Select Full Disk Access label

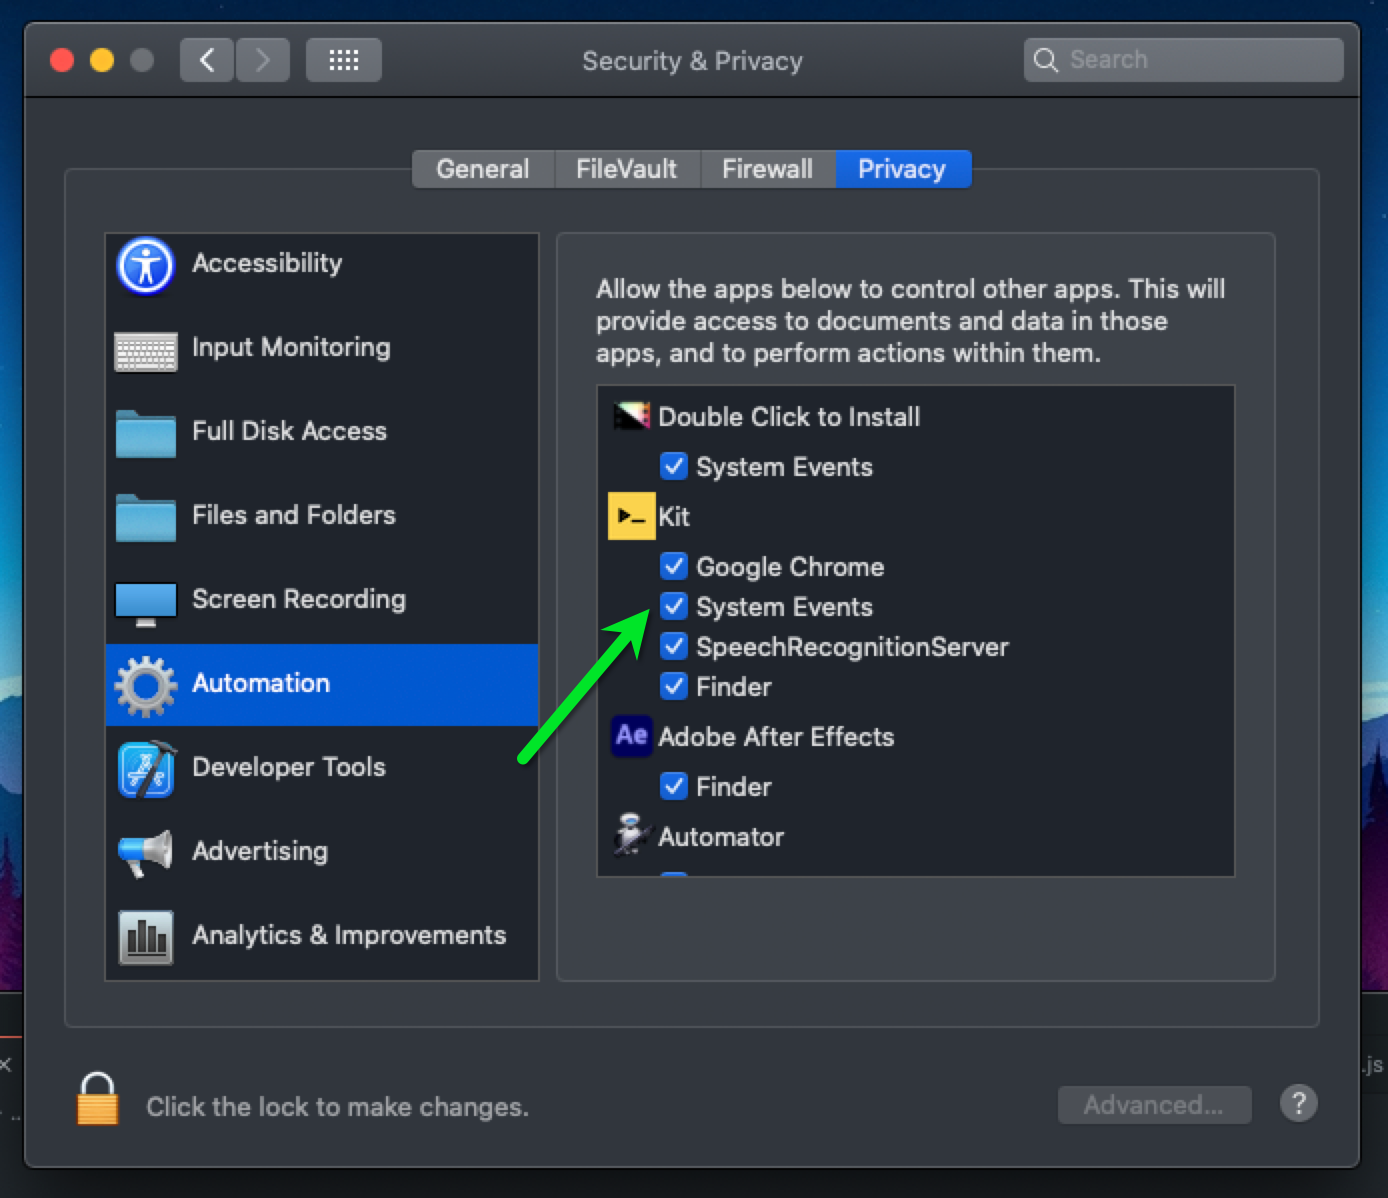pos(289,431)
